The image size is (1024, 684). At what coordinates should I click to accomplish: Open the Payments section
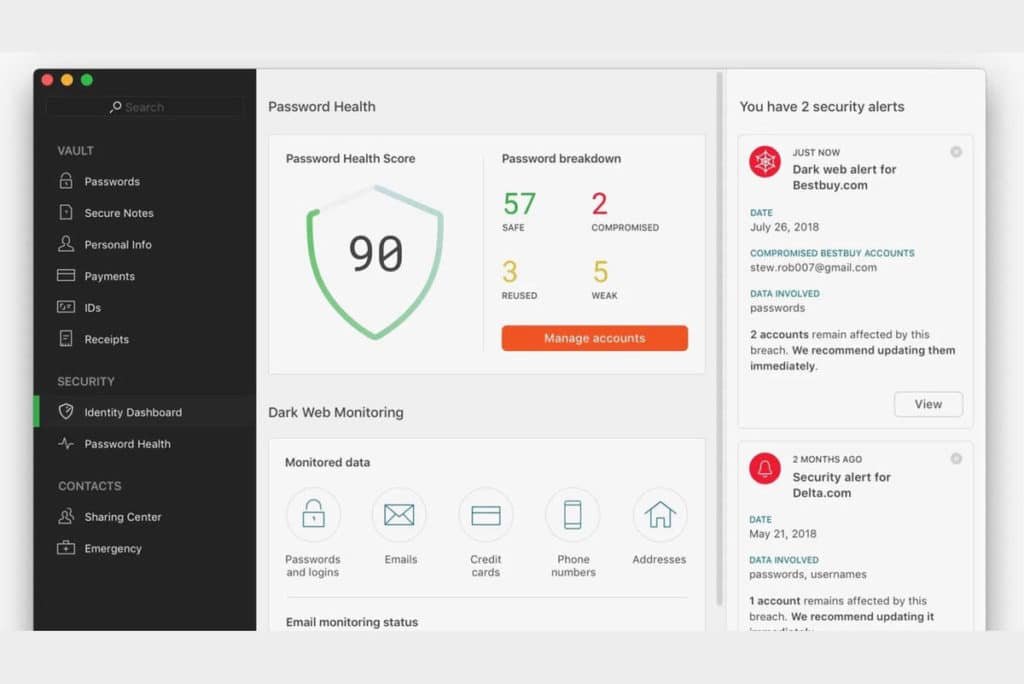point(109,276)
